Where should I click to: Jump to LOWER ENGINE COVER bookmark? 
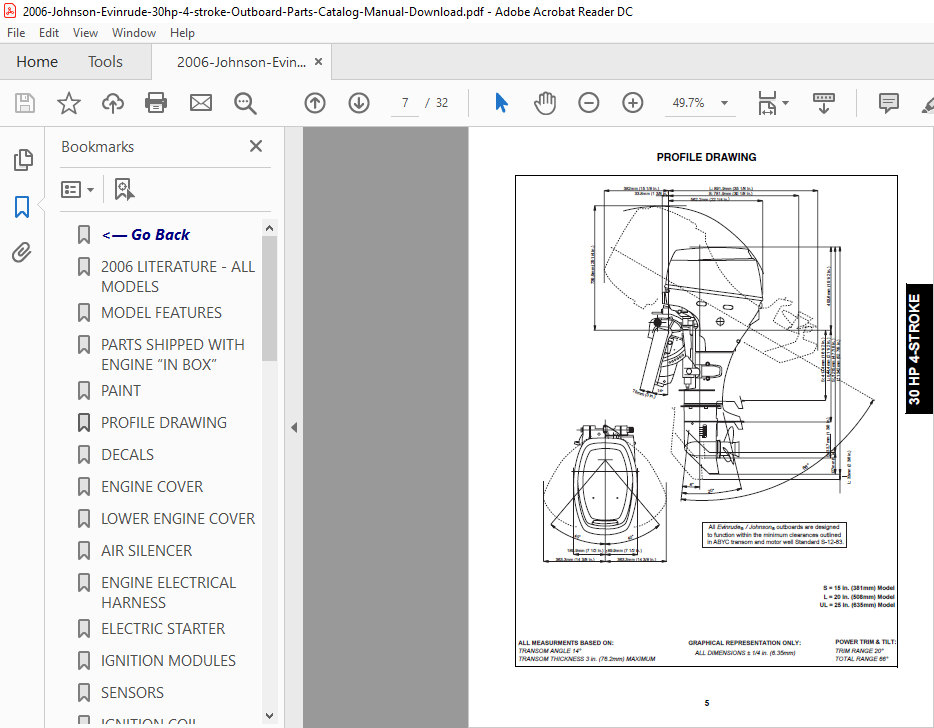pos(178,519)
